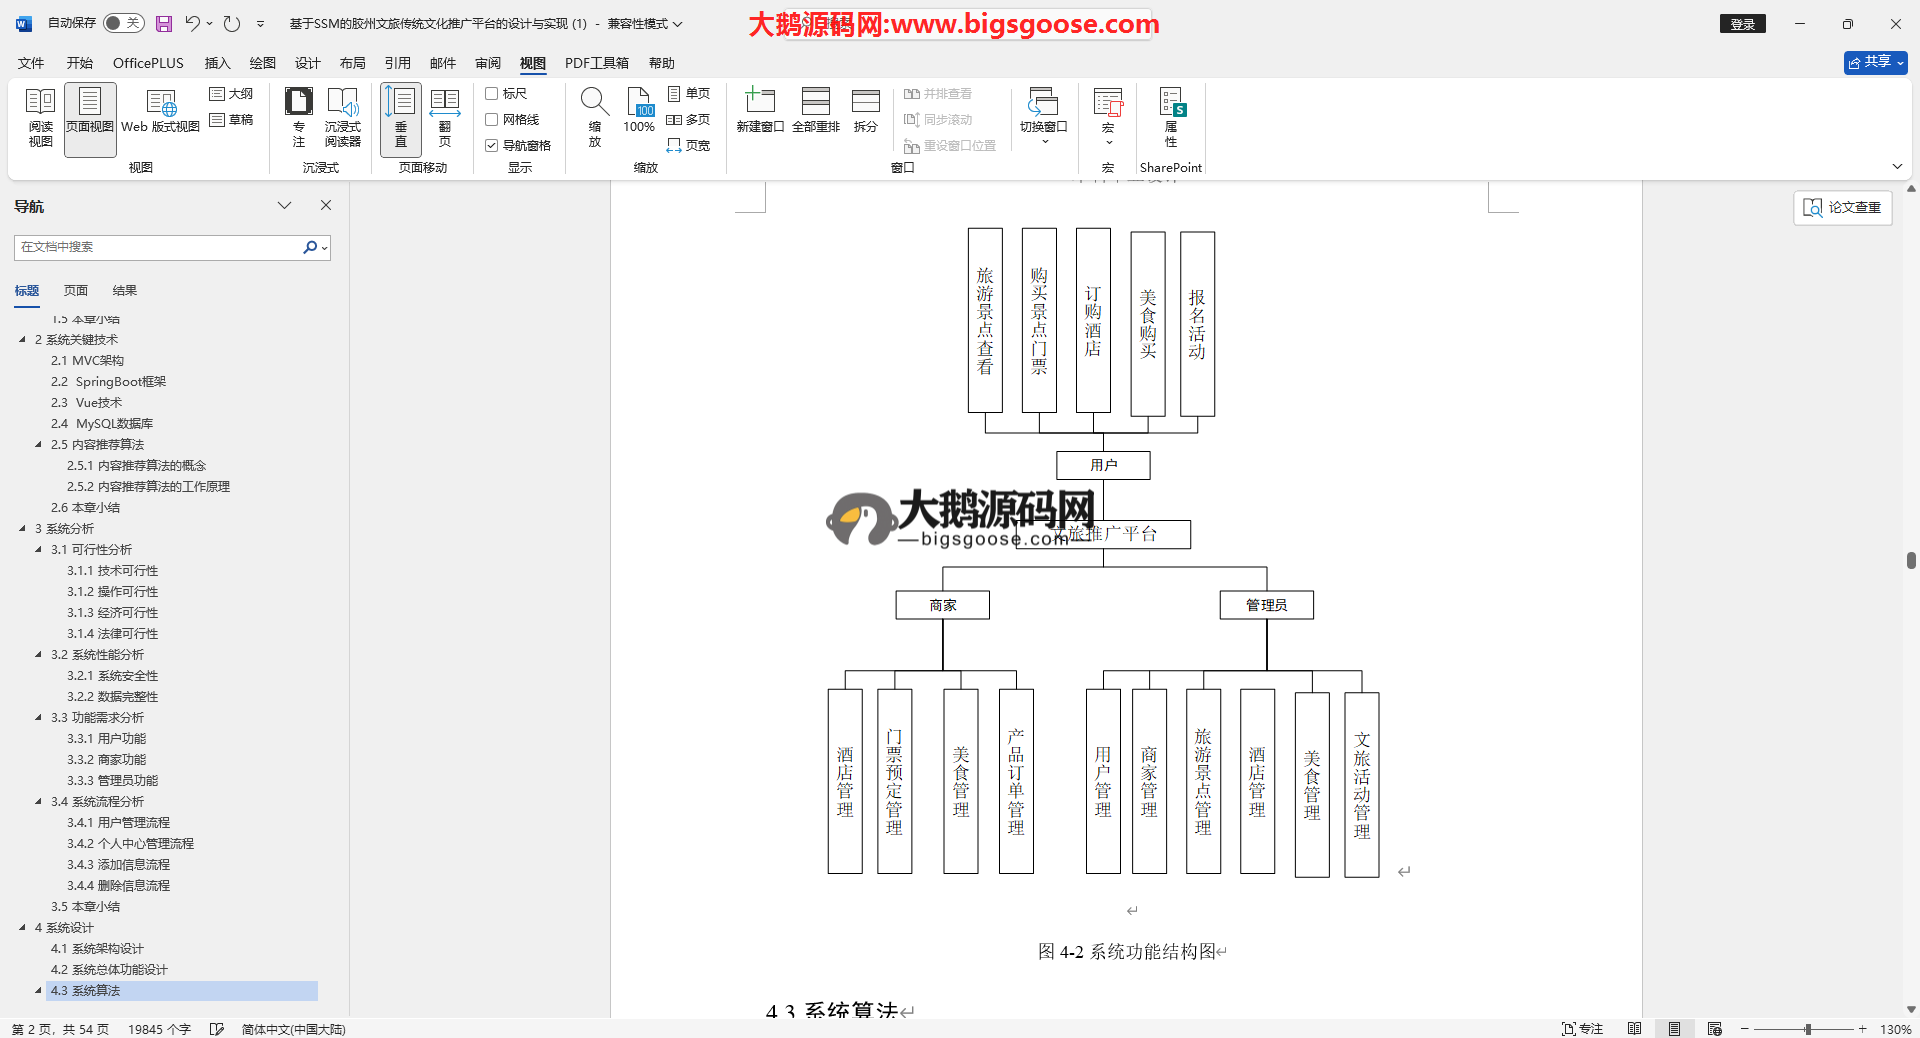The image size is (1920, 1038).
Task: Toggle the AutoSave switch
Action: [123, 23]
